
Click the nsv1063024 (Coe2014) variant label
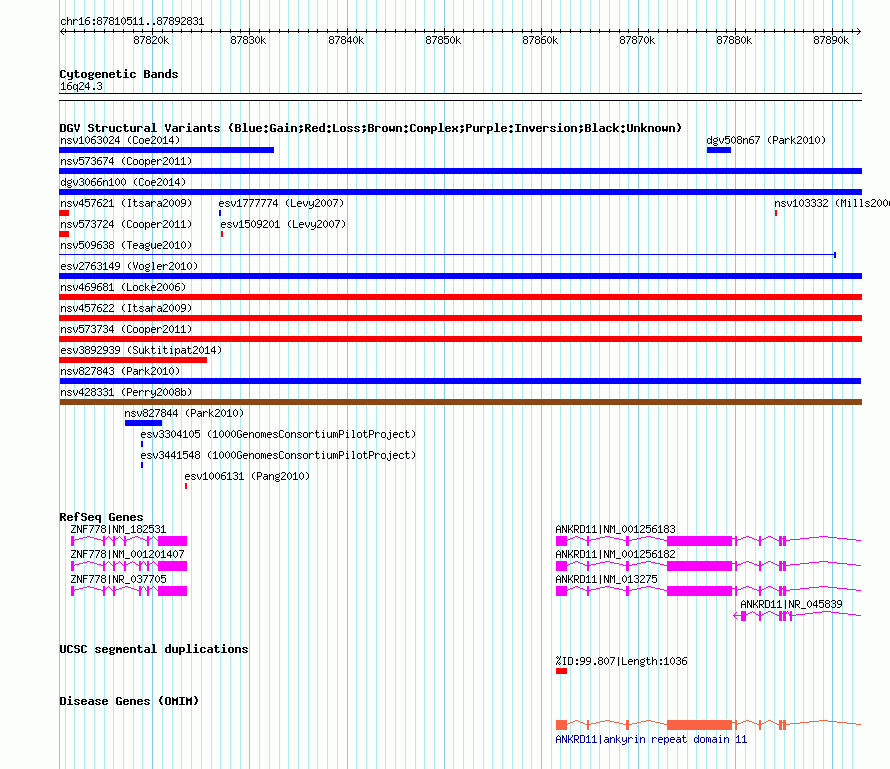120,140
